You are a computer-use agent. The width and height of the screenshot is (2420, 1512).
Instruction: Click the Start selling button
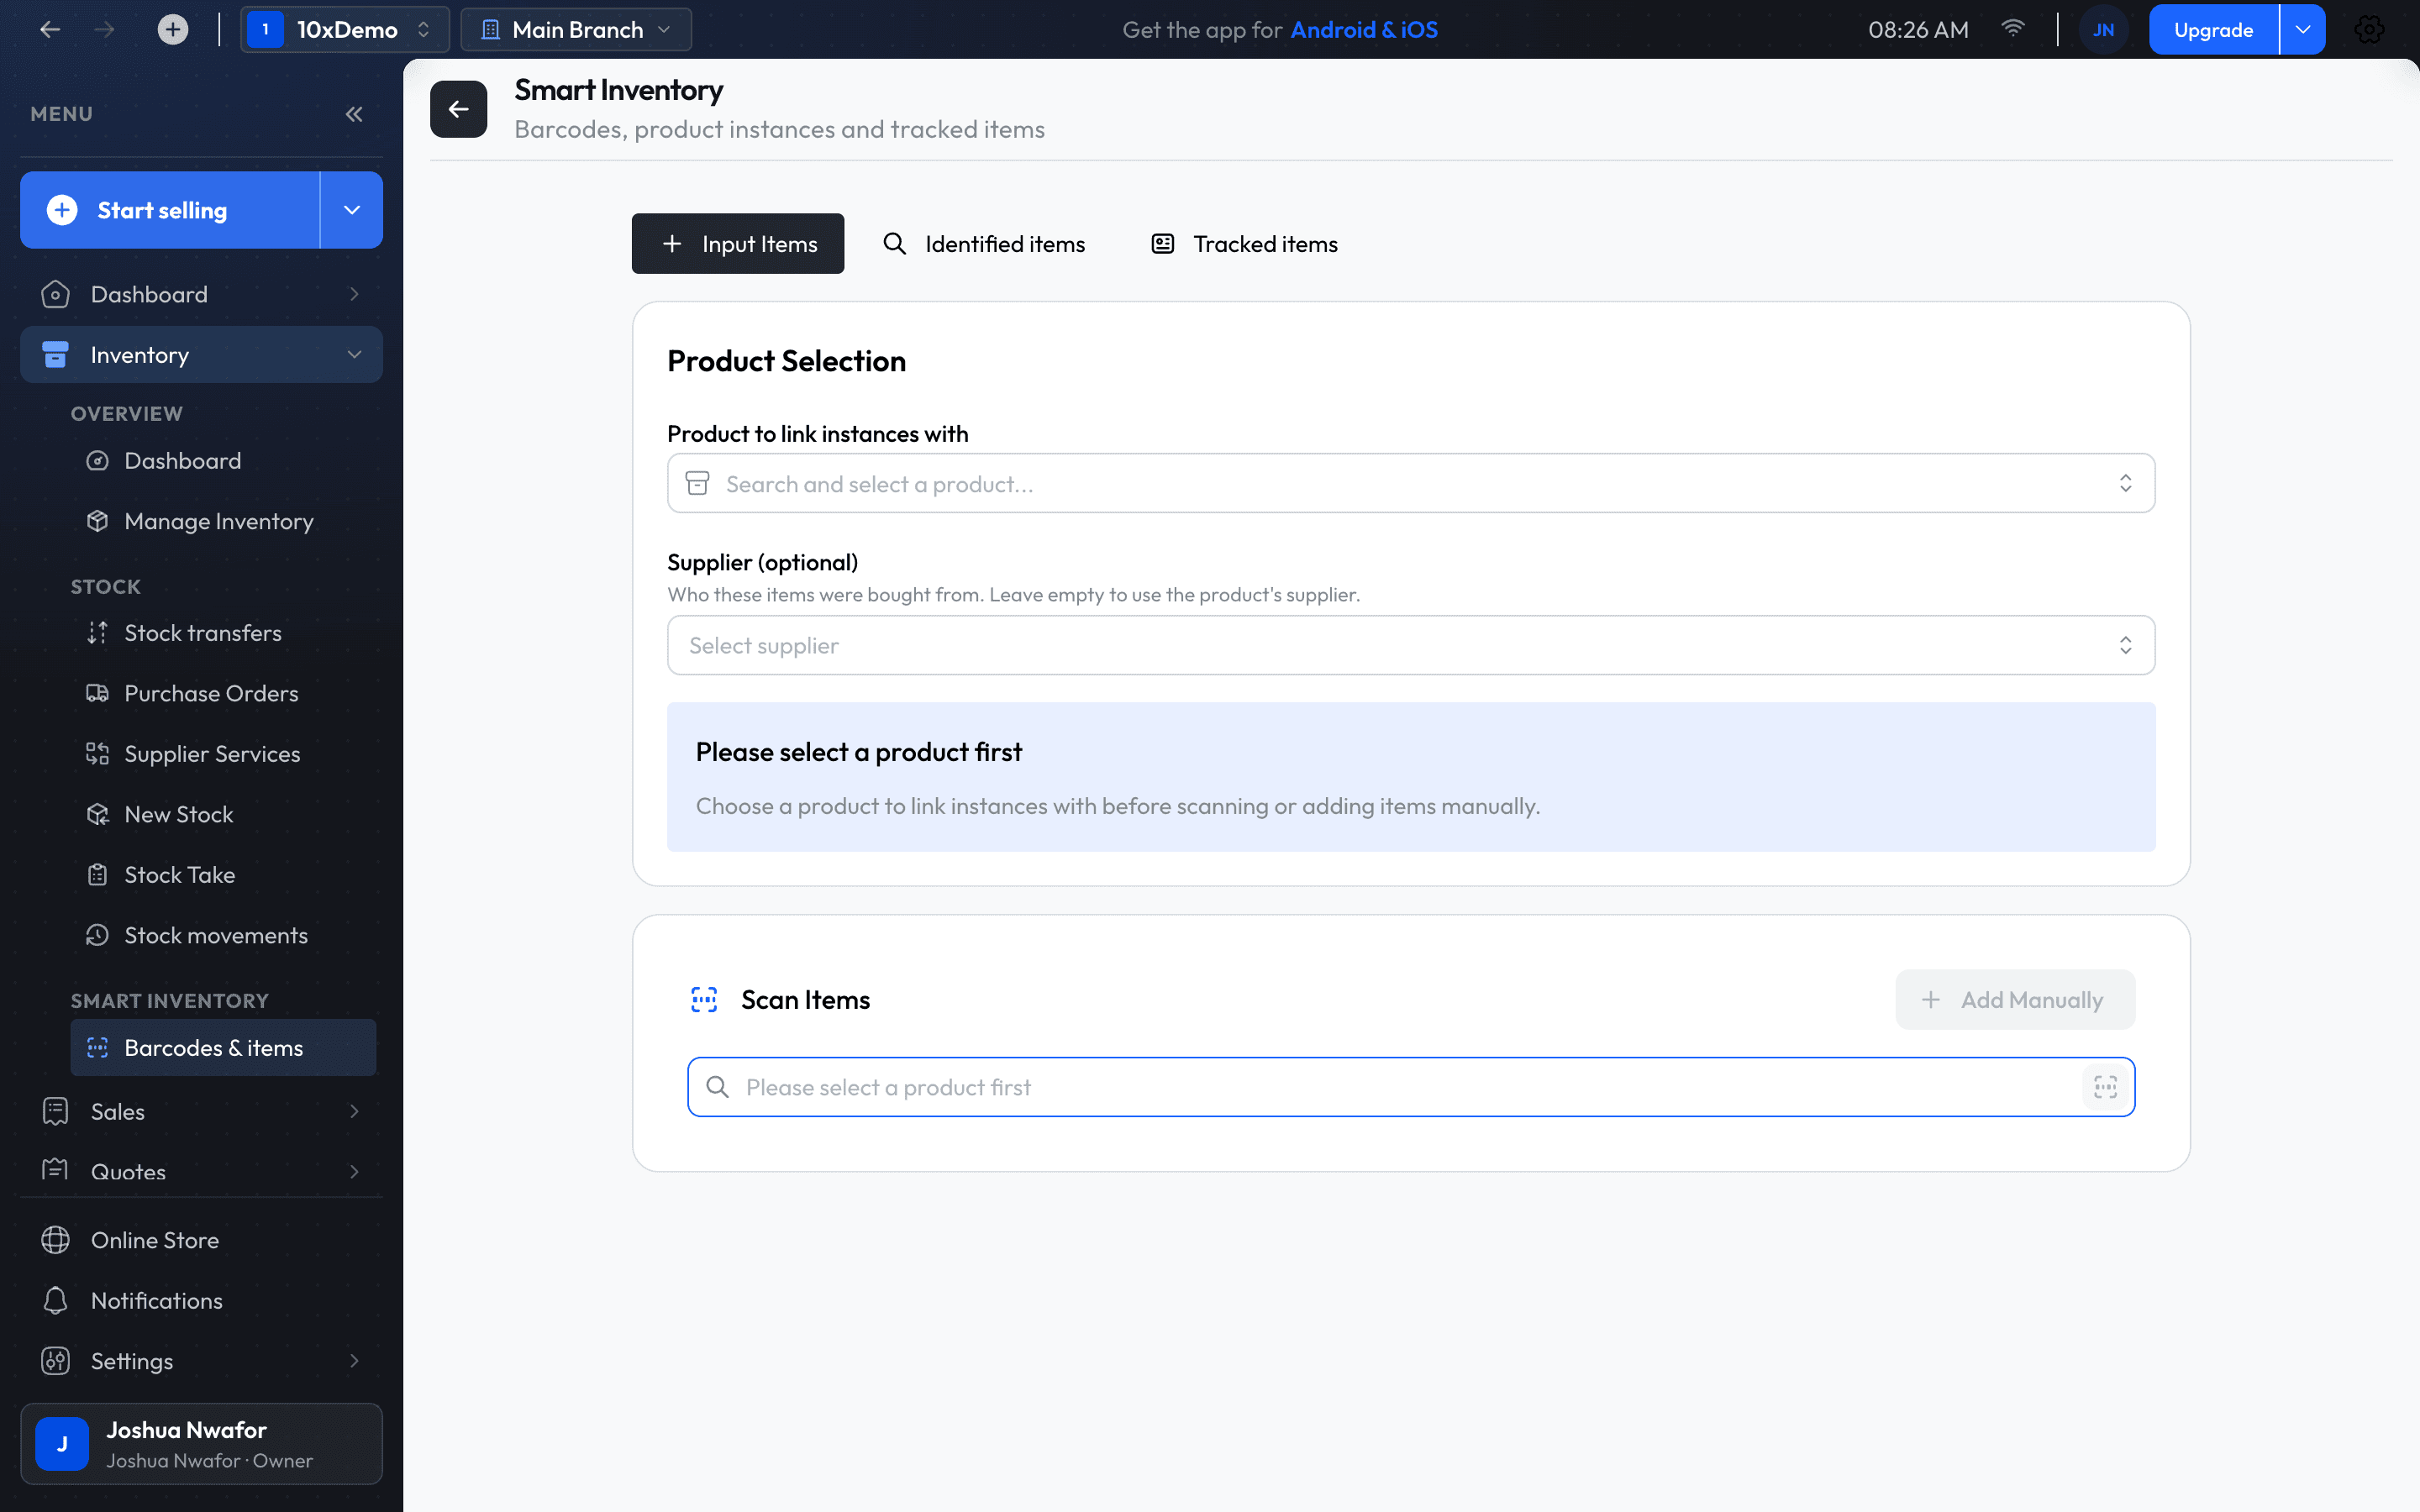pos(170,210)
